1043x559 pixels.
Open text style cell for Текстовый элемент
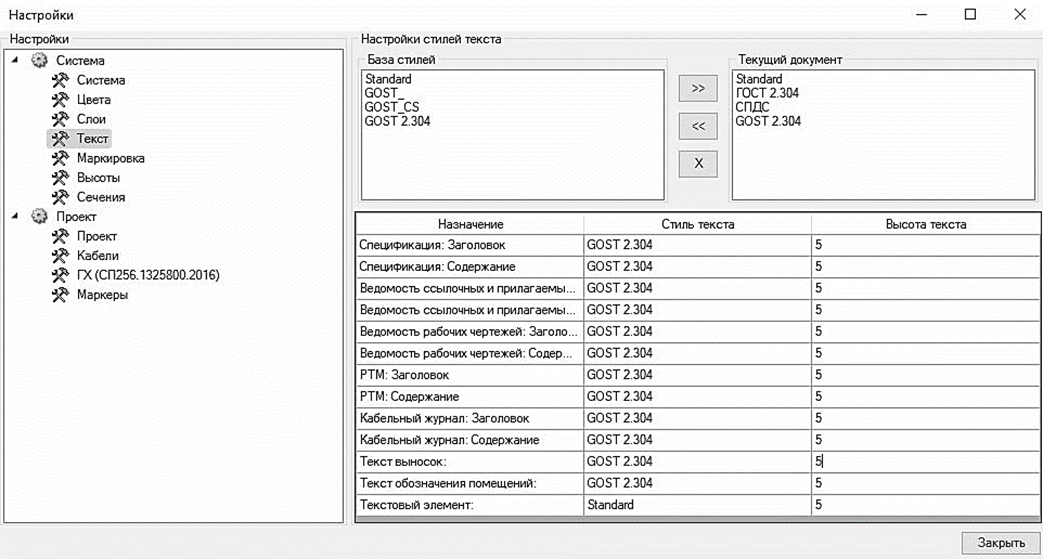click(696, 505)
